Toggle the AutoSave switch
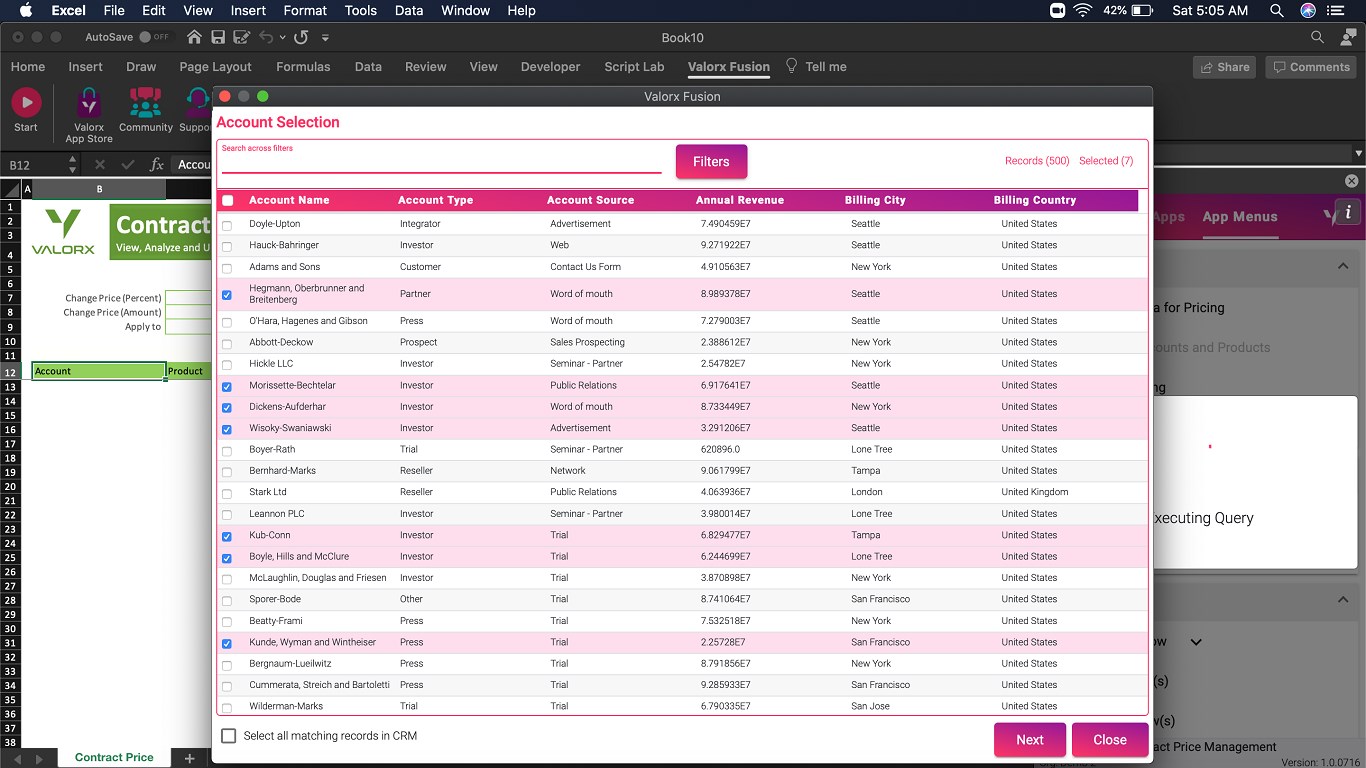Viewport: 1366px width, 768px height. click(x=153, y=37)
